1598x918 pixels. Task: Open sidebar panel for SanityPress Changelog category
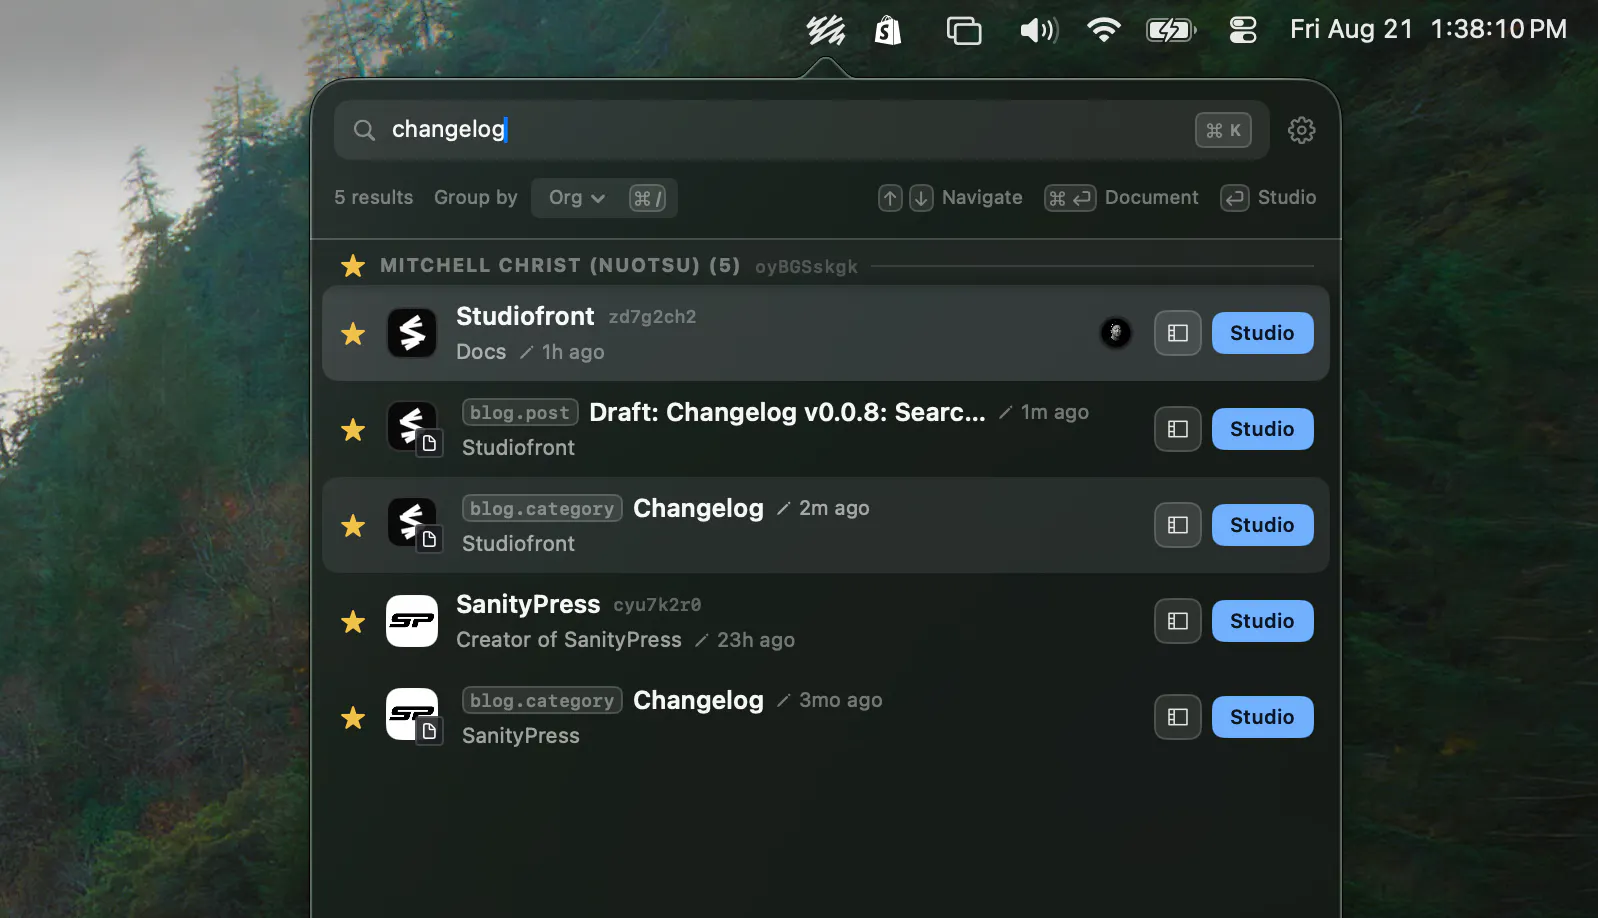(x=1178, y=717)
